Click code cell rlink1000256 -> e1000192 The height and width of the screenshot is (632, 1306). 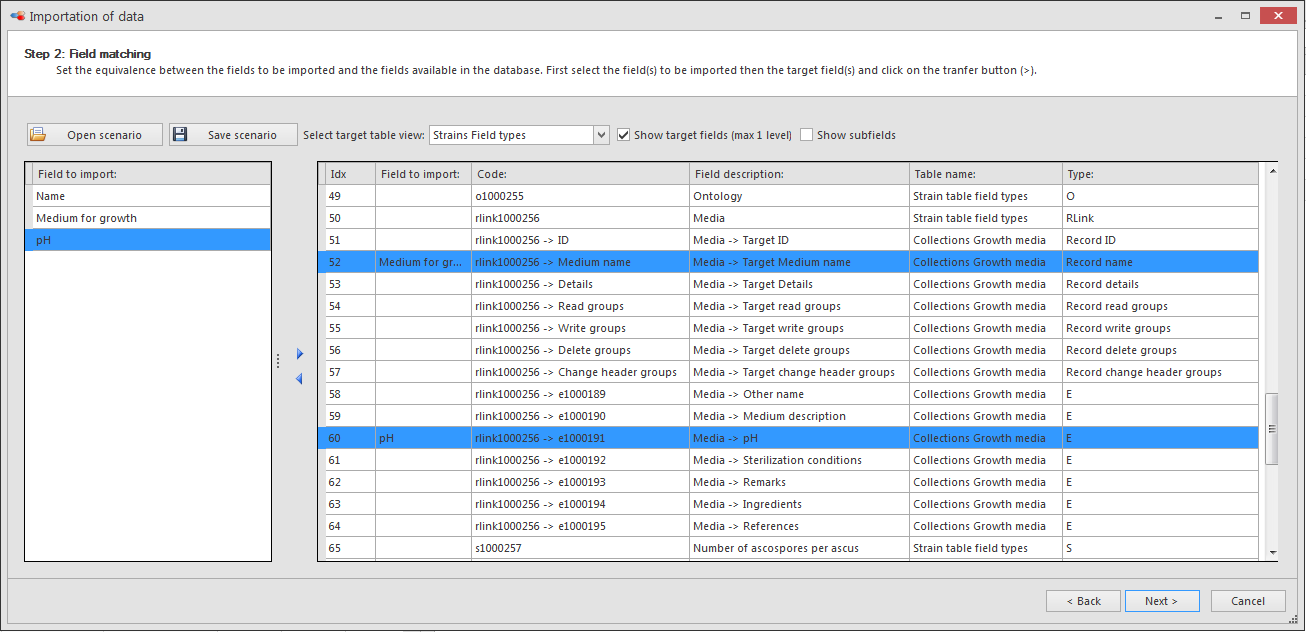(x=580, y=460)
